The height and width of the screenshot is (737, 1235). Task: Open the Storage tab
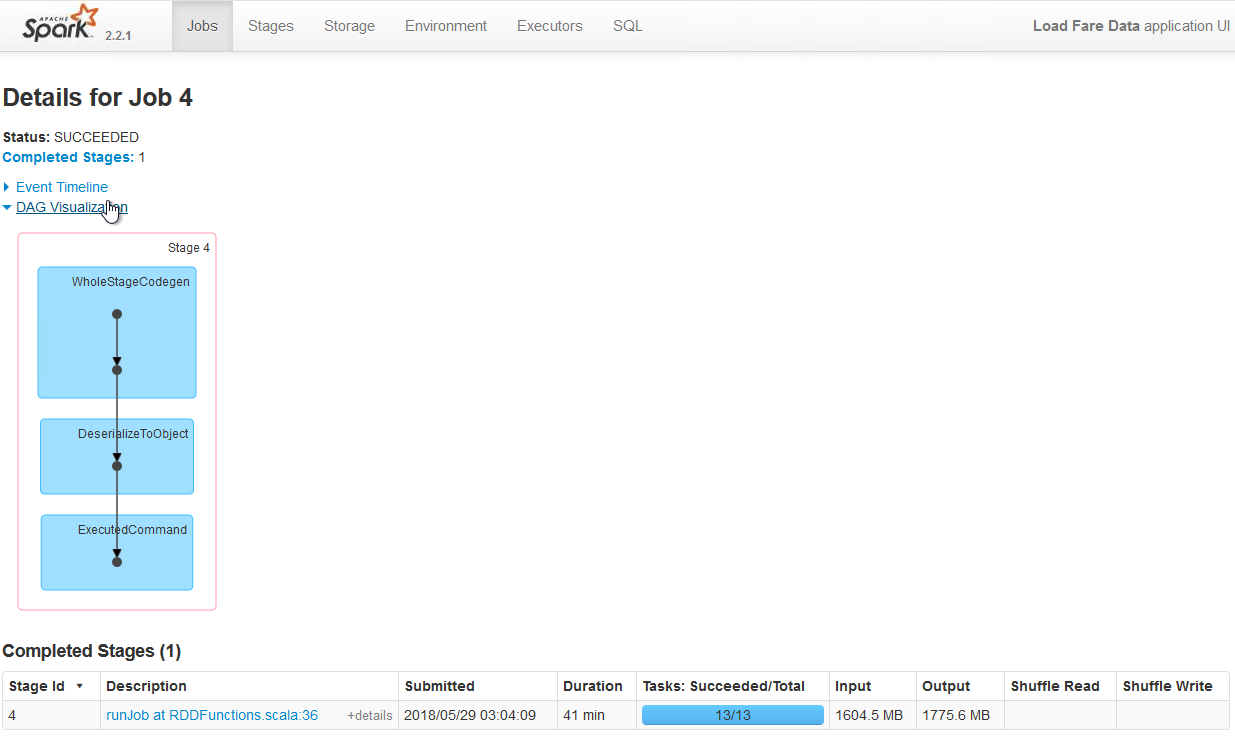[349, 26]
